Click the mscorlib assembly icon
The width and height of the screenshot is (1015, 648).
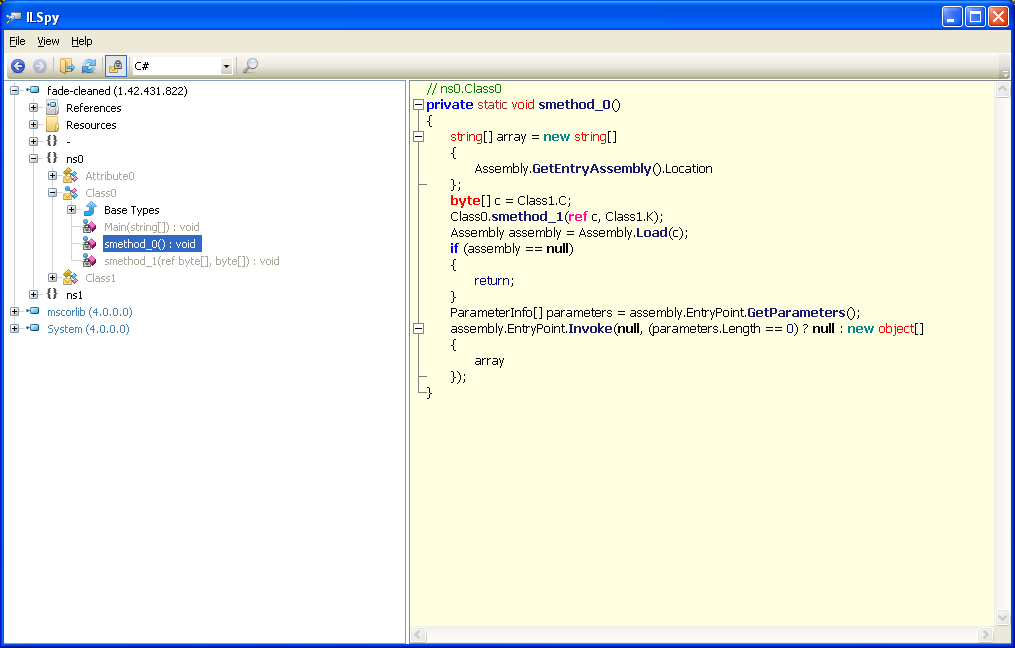(33, 311)
